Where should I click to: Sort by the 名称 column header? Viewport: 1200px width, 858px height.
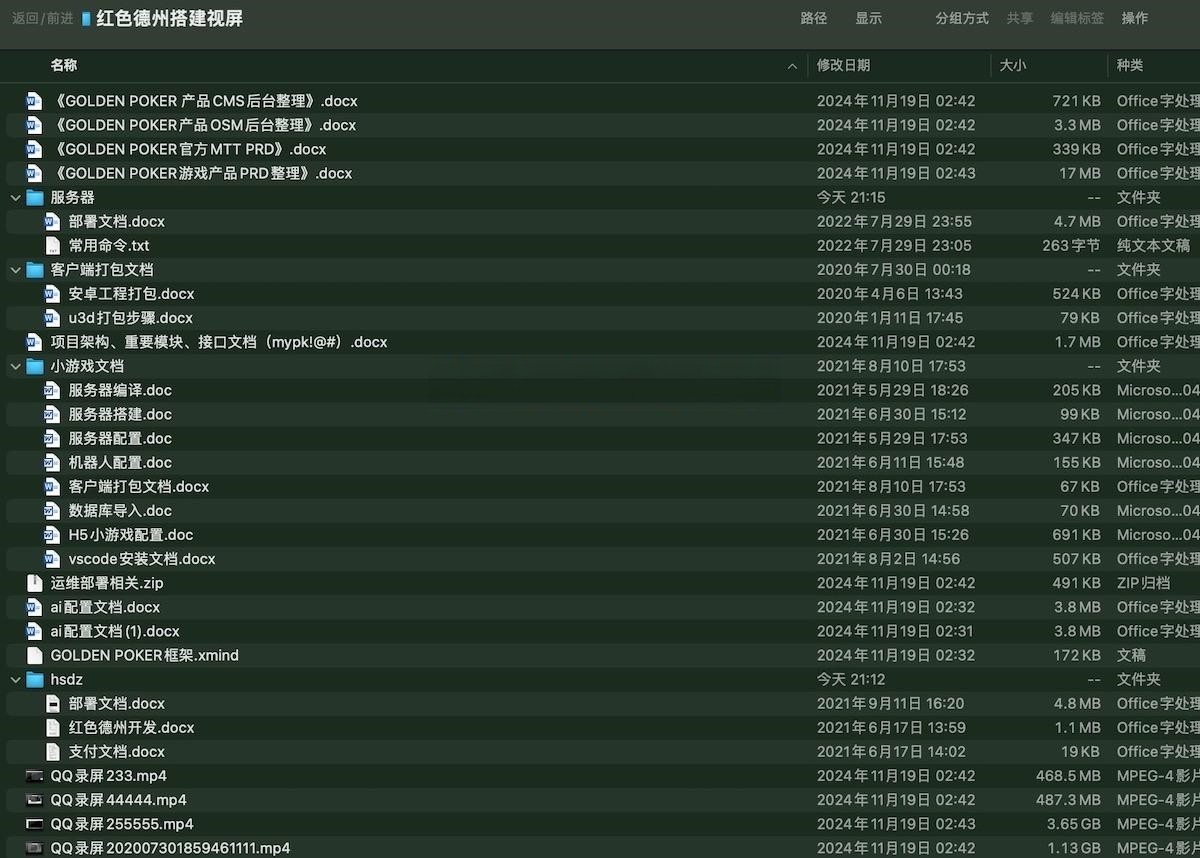click(64, 65)
